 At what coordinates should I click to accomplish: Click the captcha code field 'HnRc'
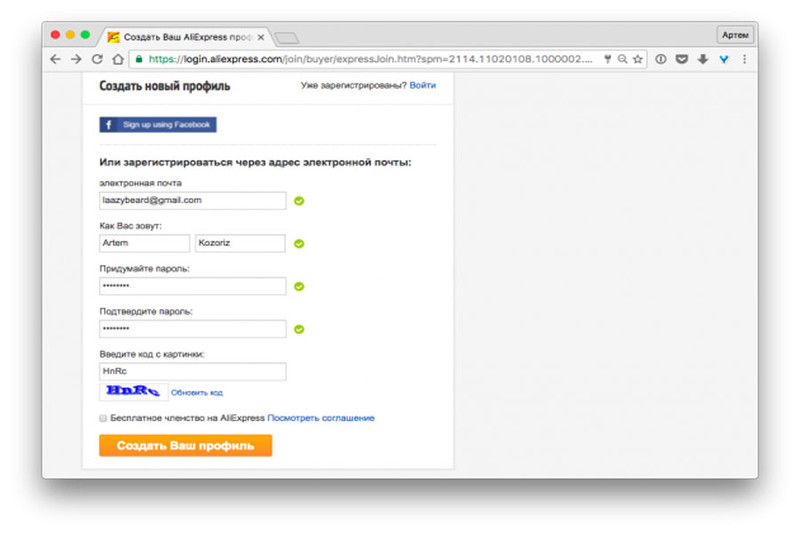pyautogui.click(x=193, y=371)
